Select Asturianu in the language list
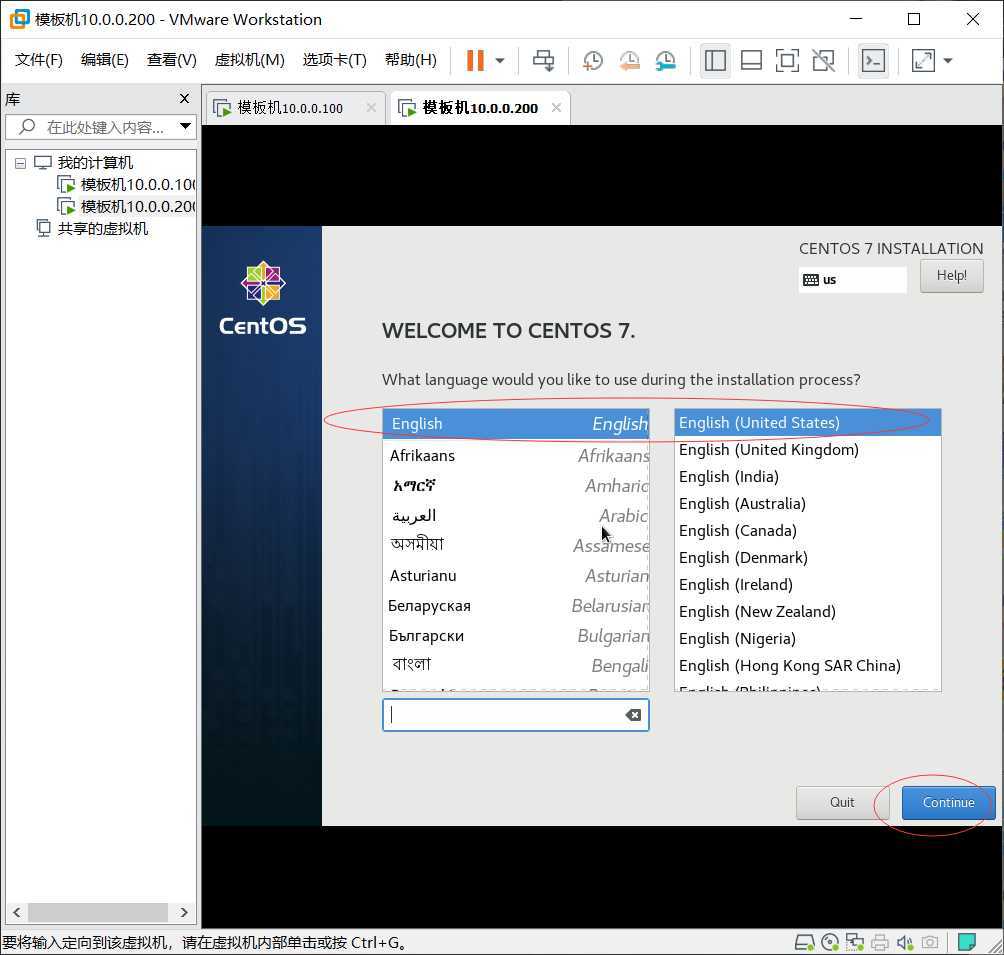The image size is (1004, 955). tap(516, 576)
